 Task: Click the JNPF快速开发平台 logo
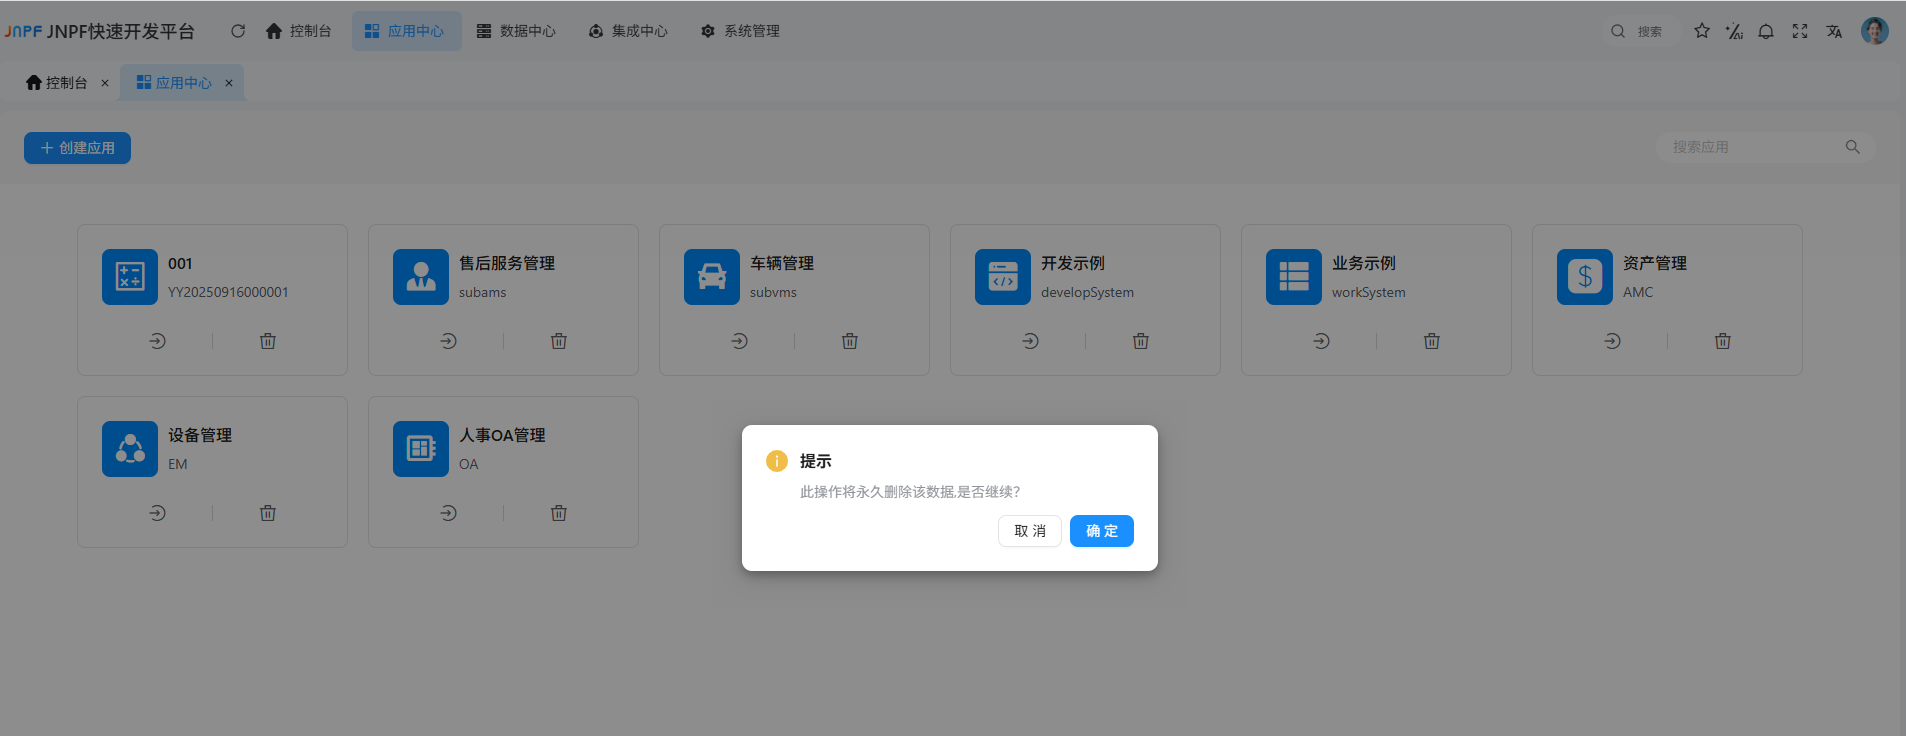point(99,31)
